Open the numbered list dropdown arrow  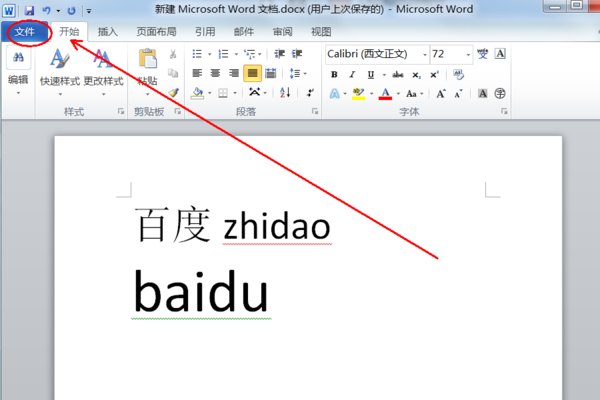pyautogui.click(x=236, y=54)
